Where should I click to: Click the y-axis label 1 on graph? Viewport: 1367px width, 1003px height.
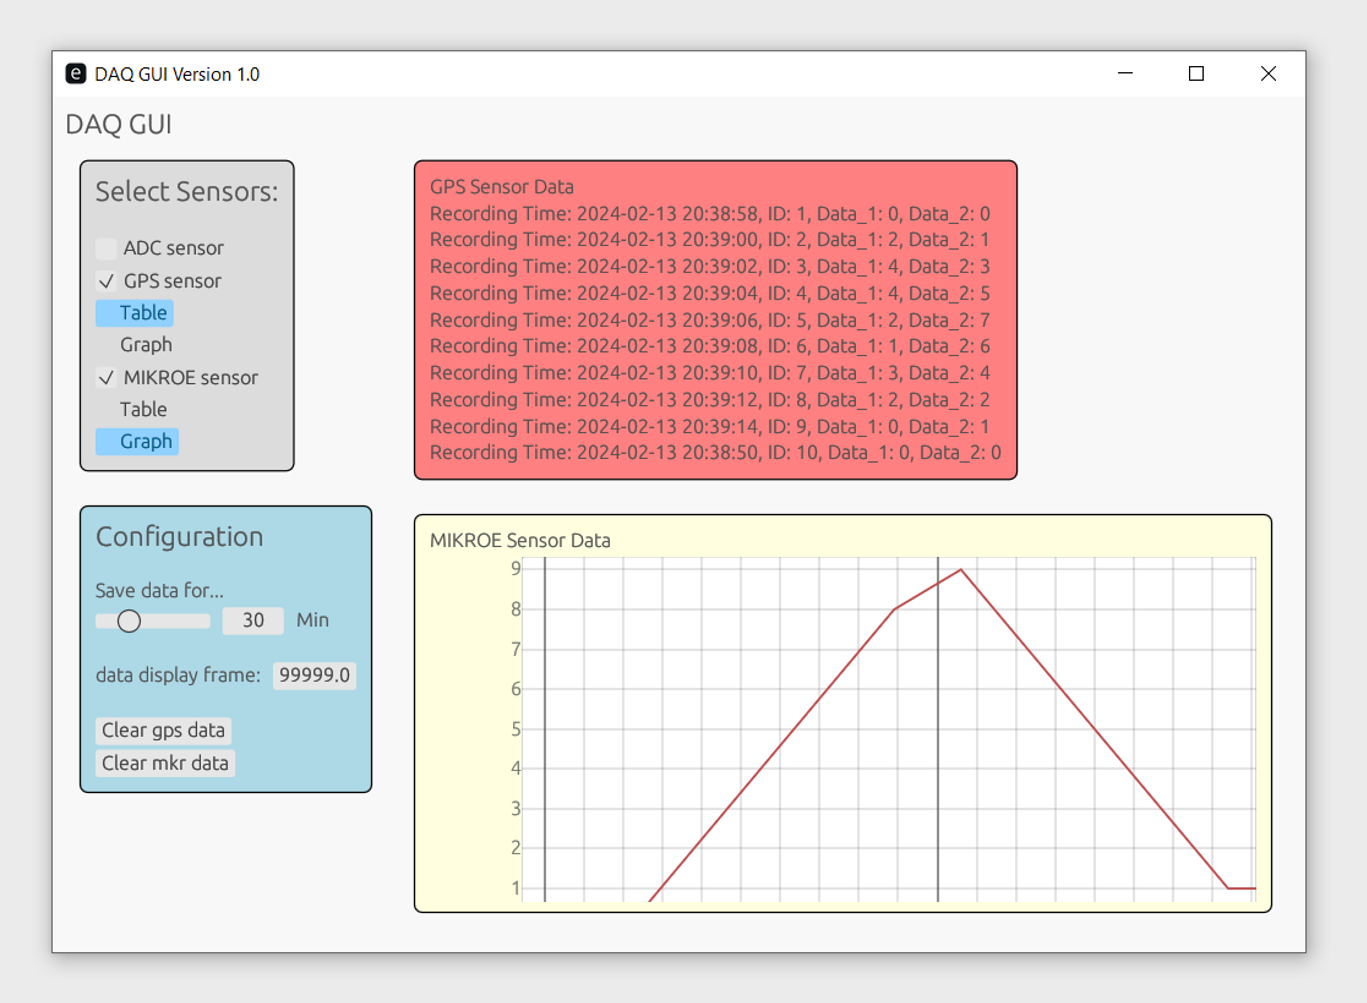click(516, 888)
